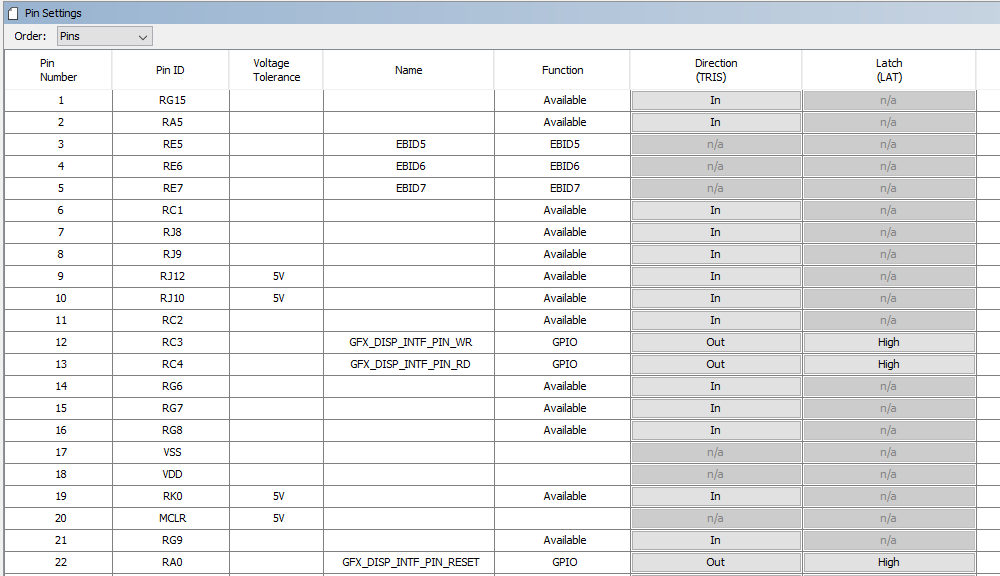Toggle Direction In for pin 10 RJ10

(x=716, y=299)
